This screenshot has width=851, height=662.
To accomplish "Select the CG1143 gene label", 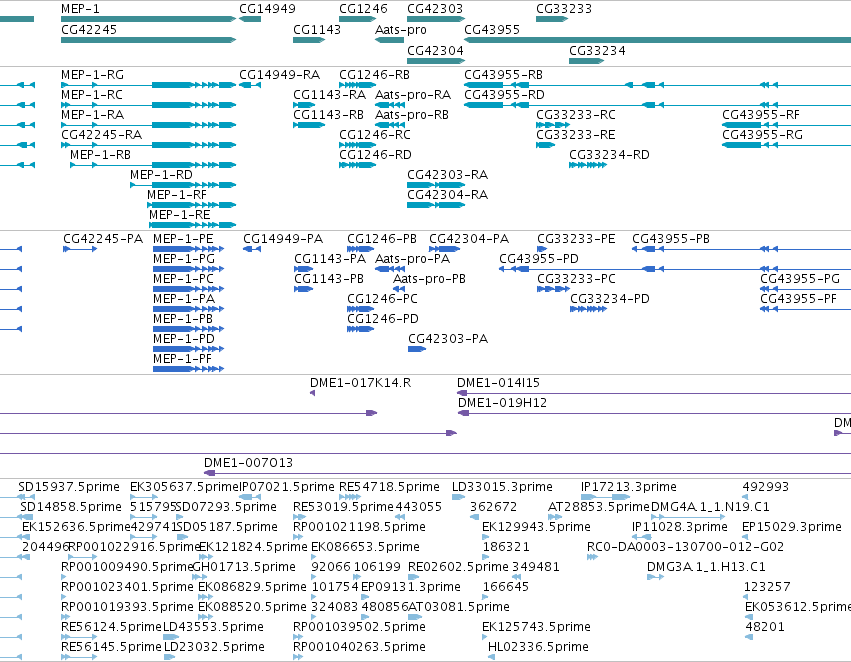I will (317, 29).
